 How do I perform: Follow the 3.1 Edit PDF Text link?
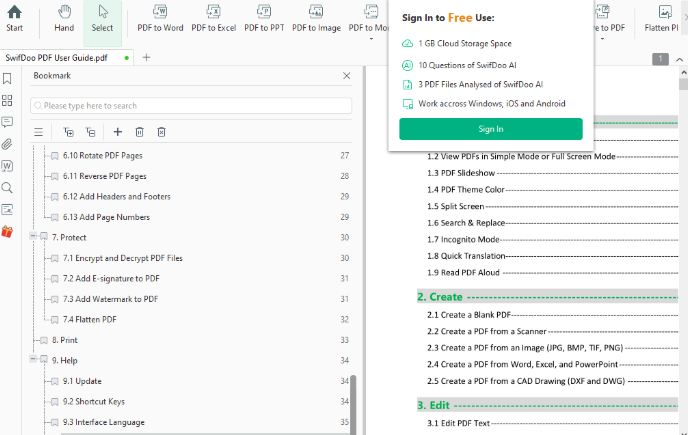tap(458, 423)
